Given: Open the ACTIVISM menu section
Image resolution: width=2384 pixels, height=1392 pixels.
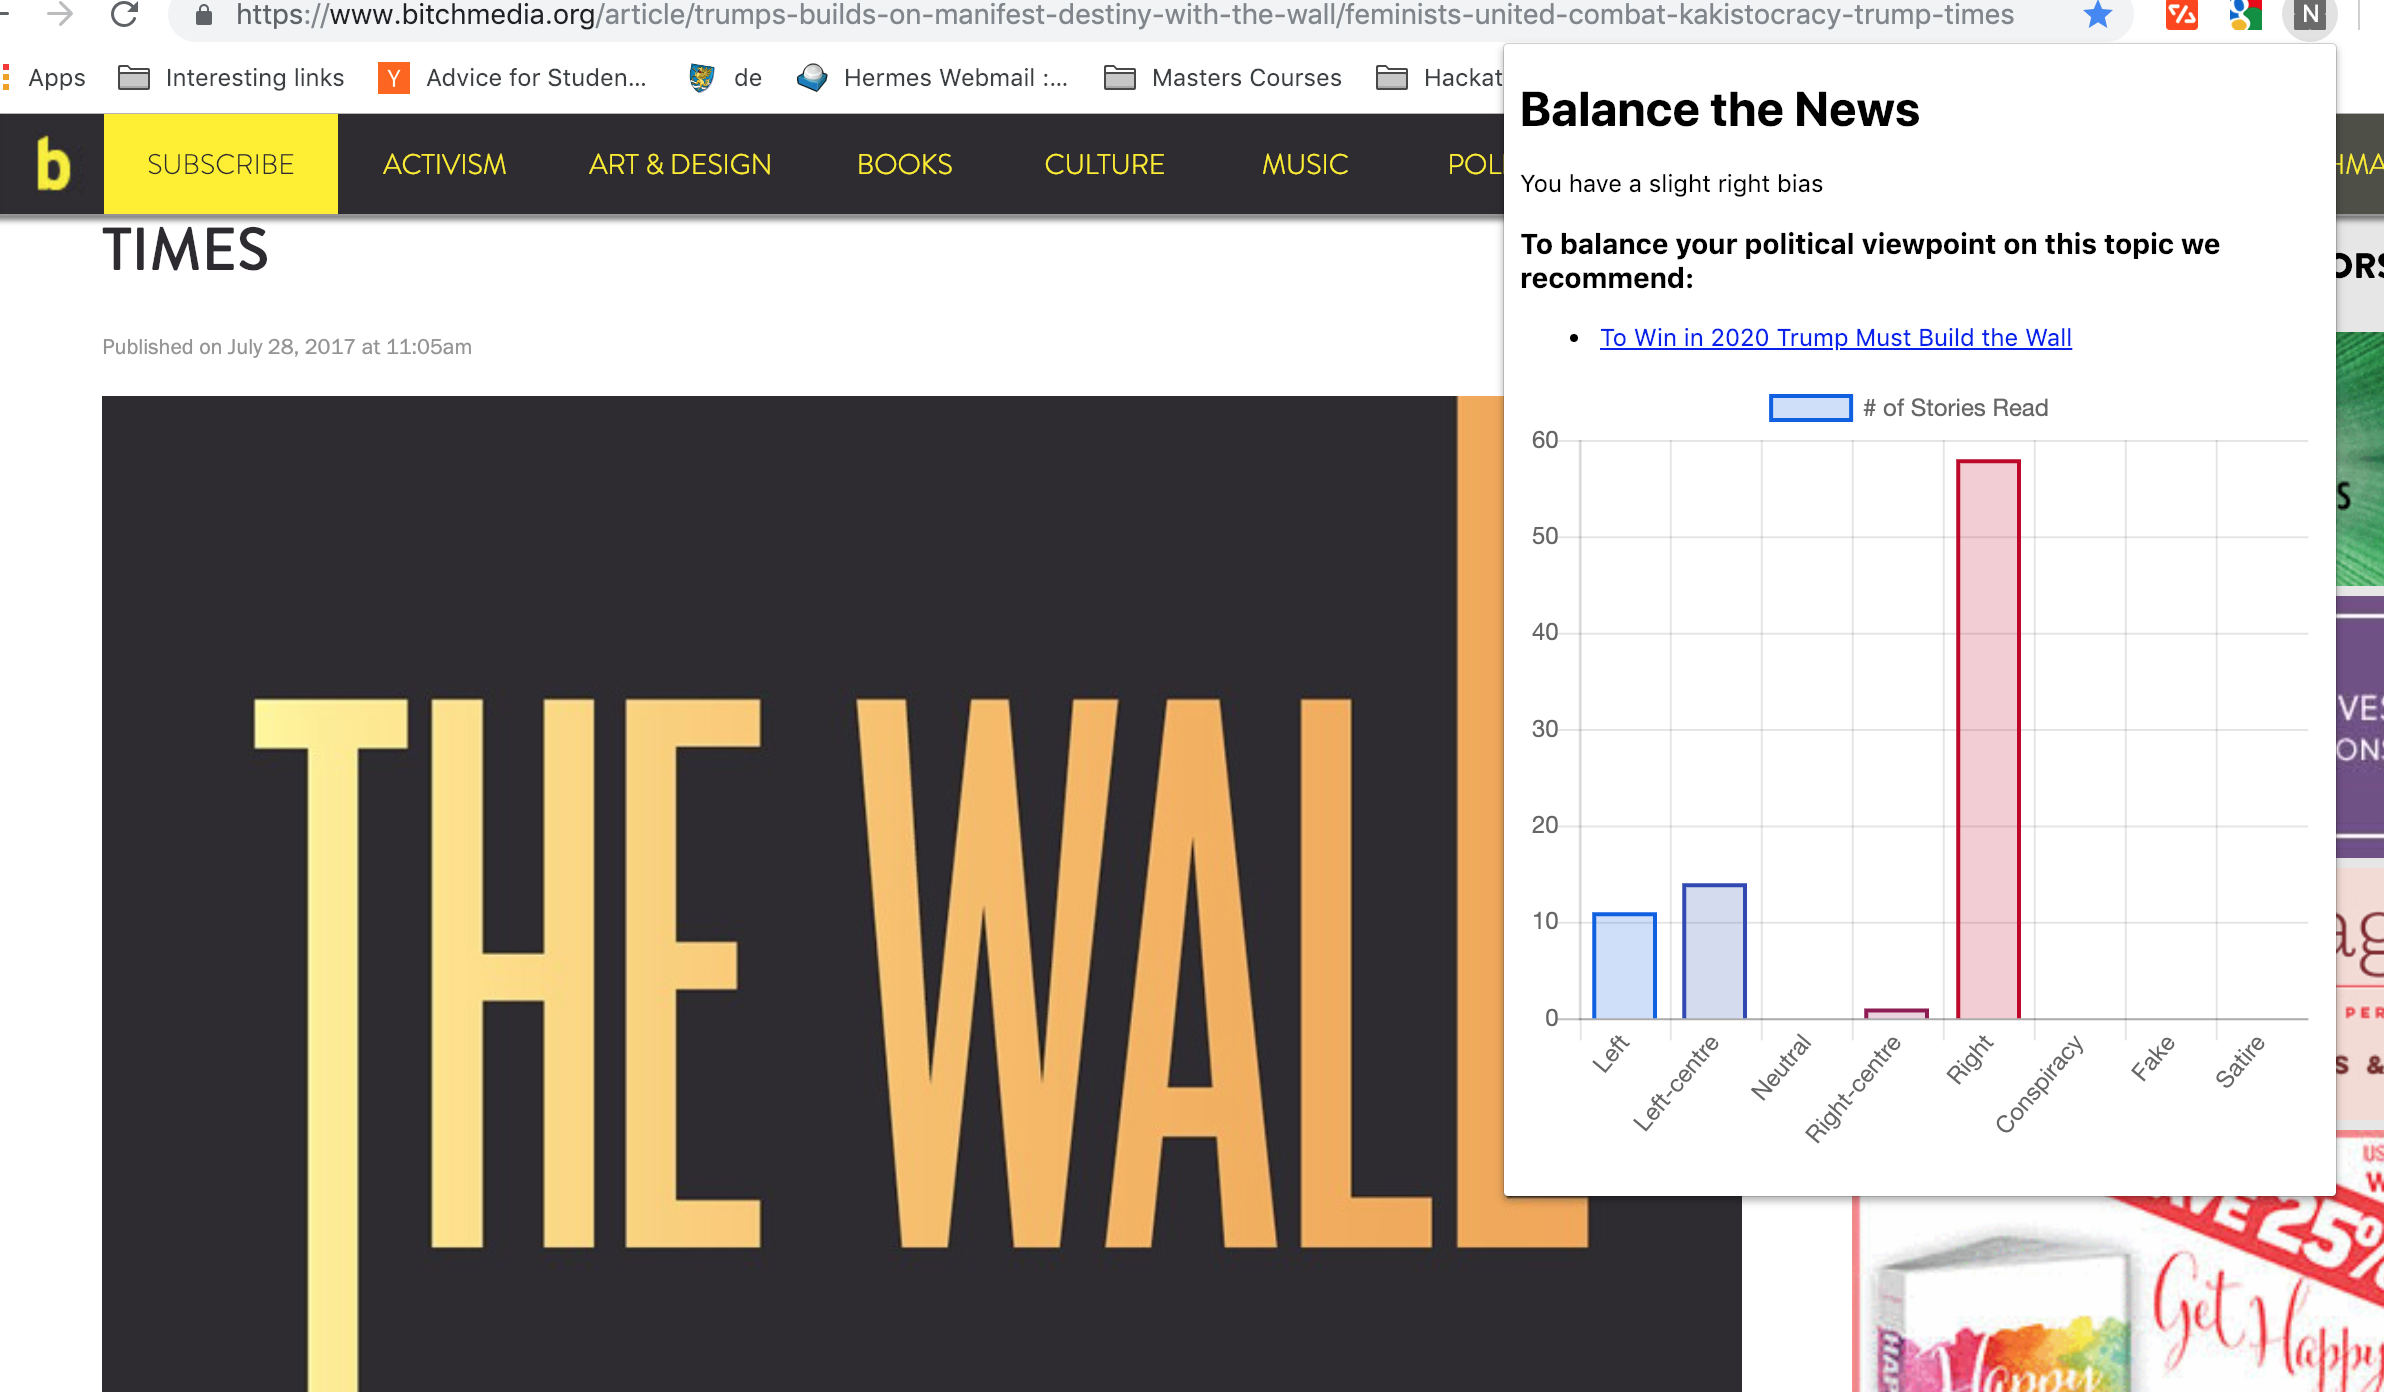Looking at the screenshot, I should click(x=444, y=164).
